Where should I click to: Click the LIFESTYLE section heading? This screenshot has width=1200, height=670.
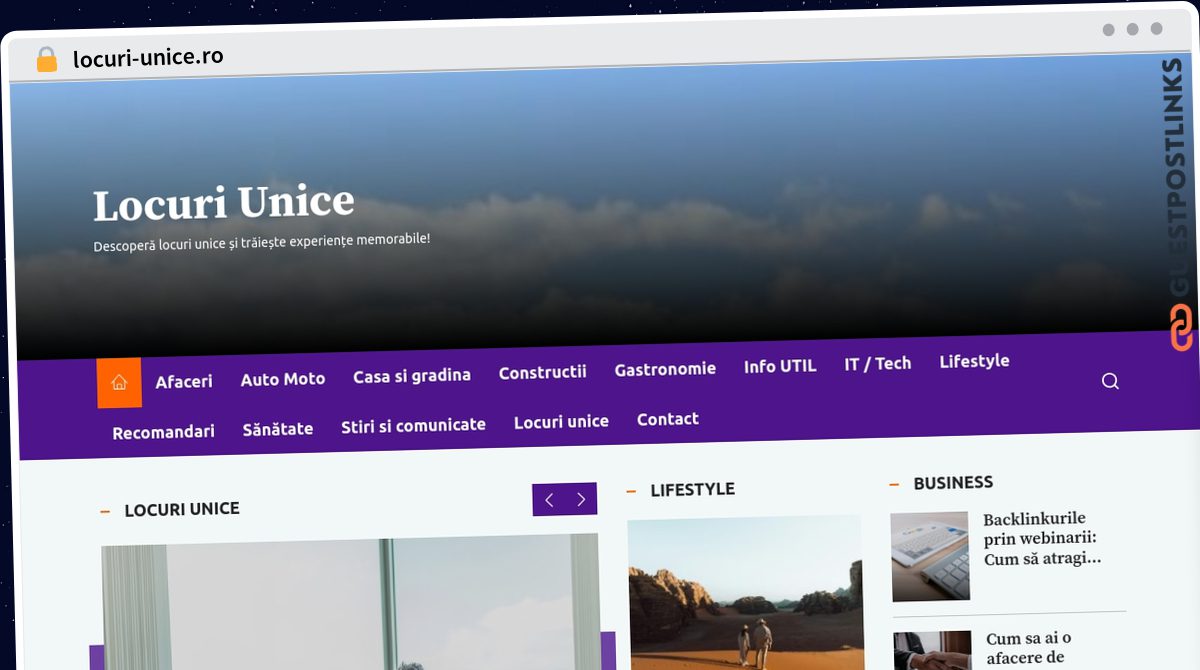tap(692, 490)
